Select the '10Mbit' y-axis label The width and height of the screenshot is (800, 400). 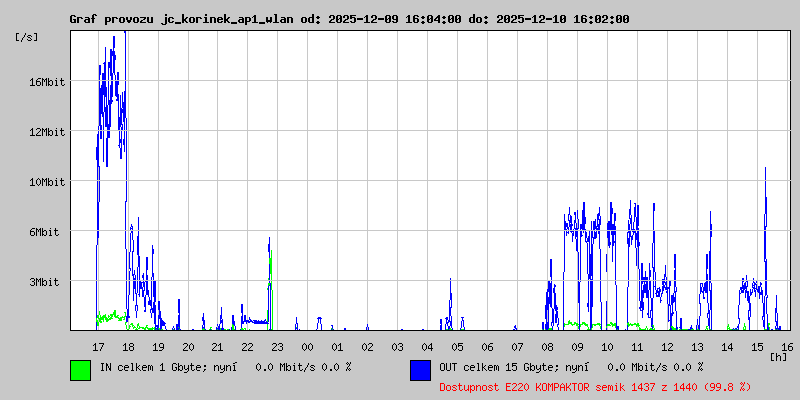47,182
